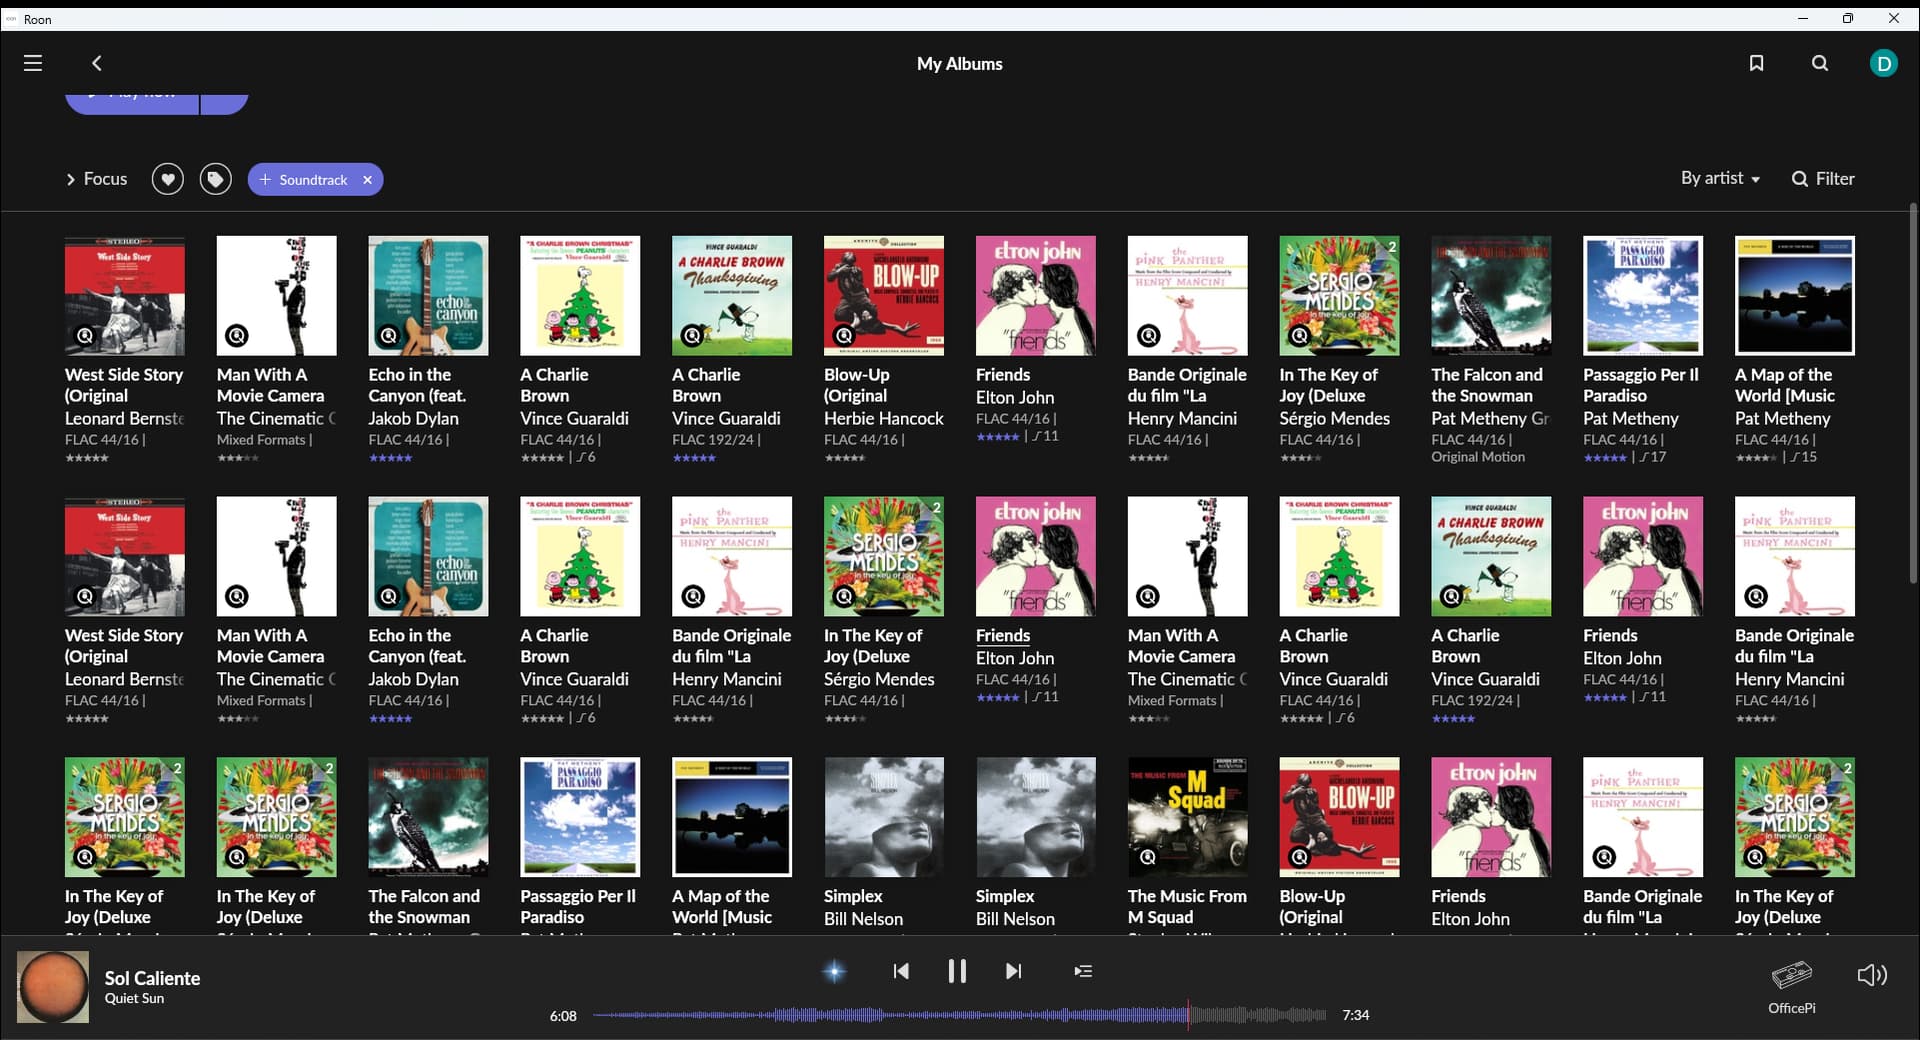Remove the Soundtrack focus filter
Screen dimensions: 1920x1040
click(x=367, y=180)
